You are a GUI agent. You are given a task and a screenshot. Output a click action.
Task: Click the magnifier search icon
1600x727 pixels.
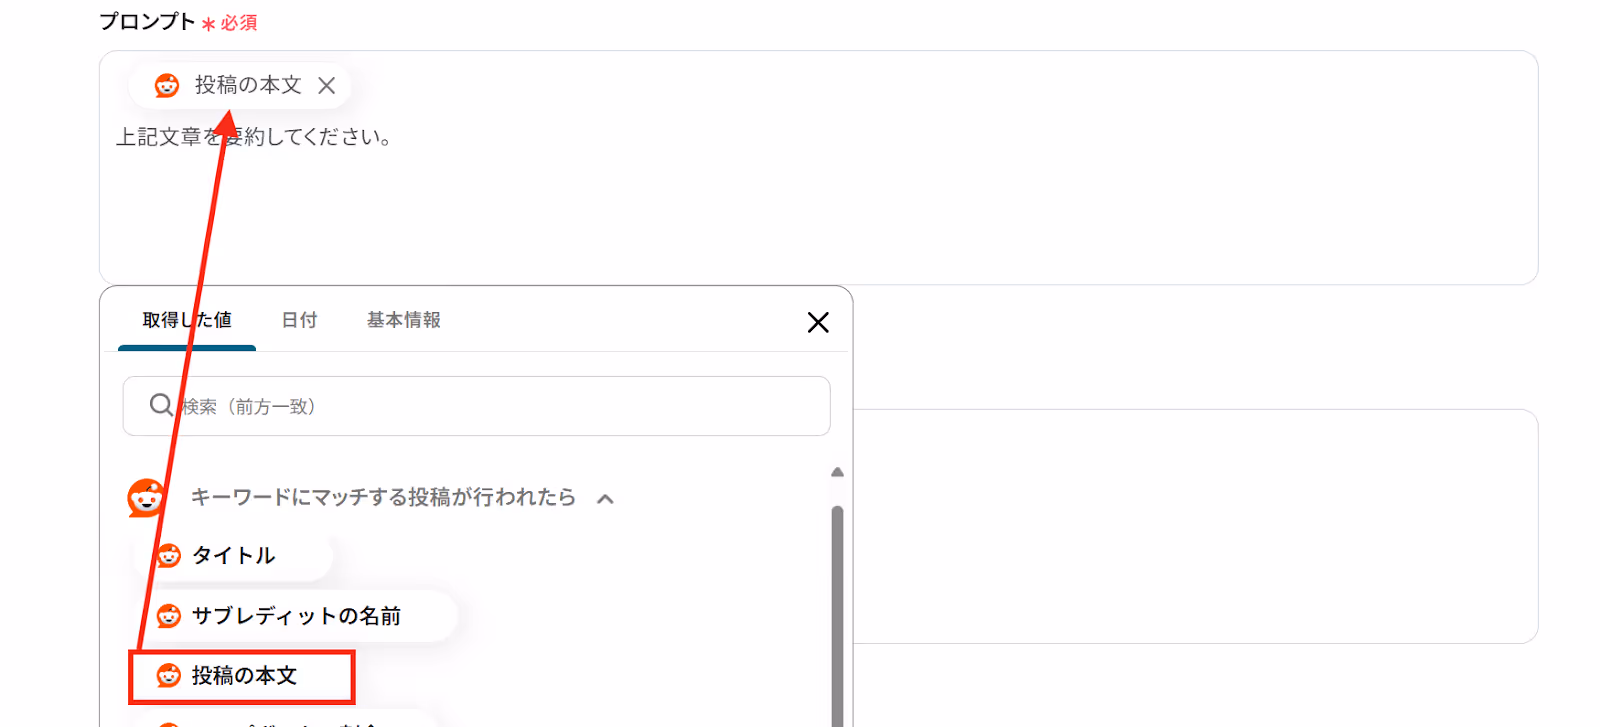(161, 405)
